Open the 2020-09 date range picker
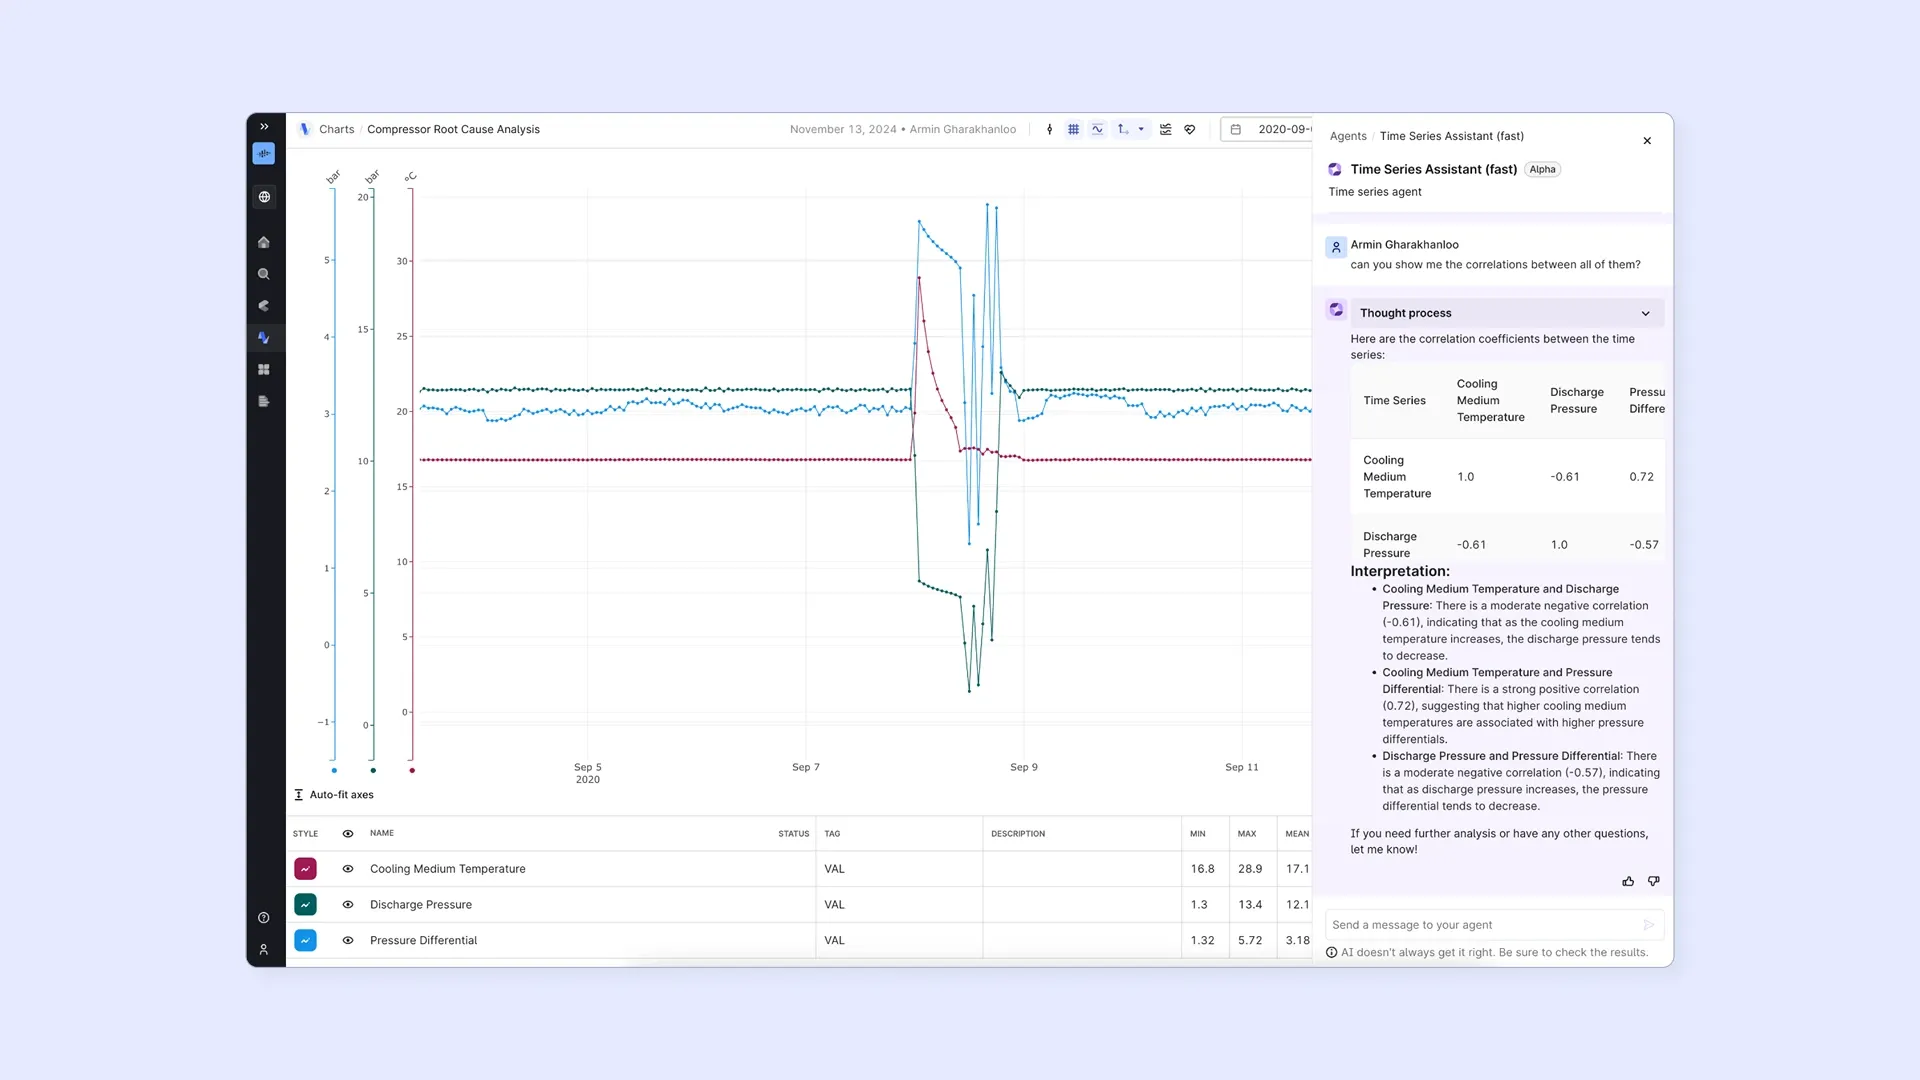The width and height of the screenshot is (1920, 1080). pyautogui.click(x=1267, y=129)
